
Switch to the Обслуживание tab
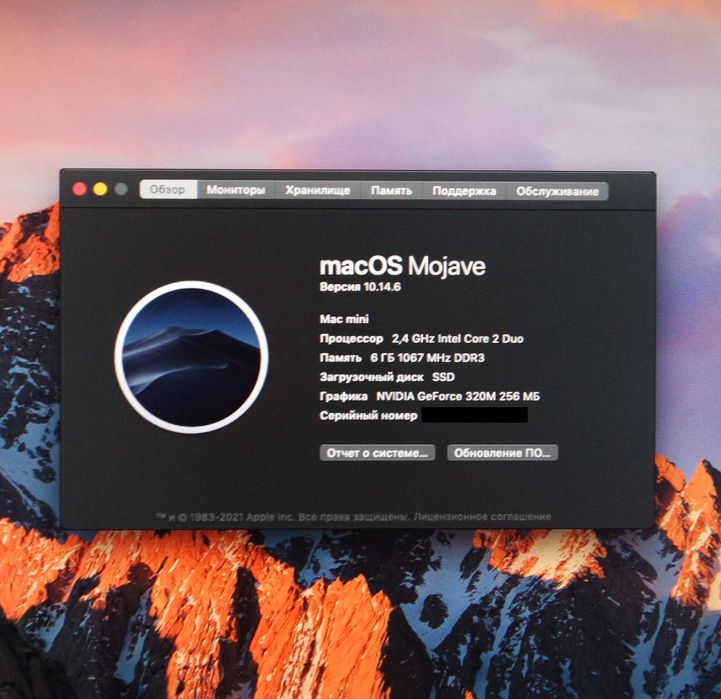tap(557, 191)
